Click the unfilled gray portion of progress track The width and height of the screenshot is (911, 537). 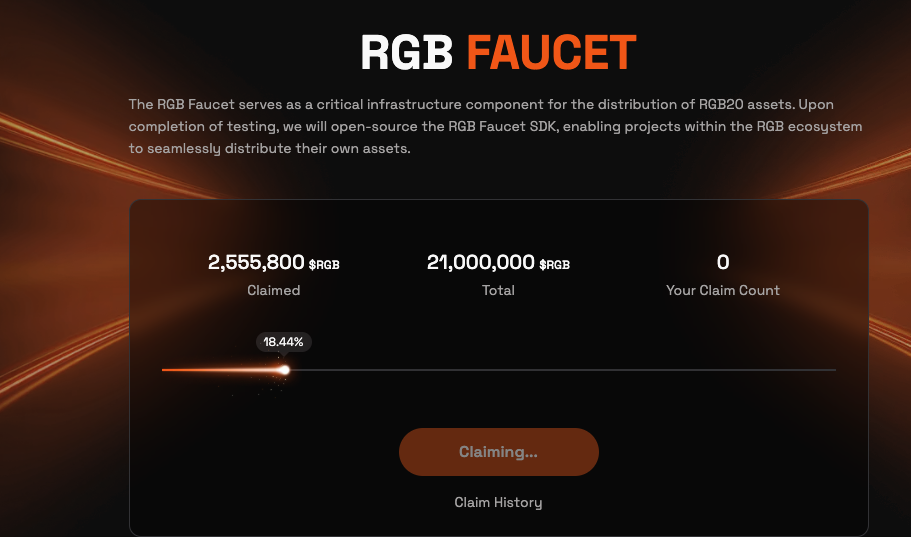562,370
